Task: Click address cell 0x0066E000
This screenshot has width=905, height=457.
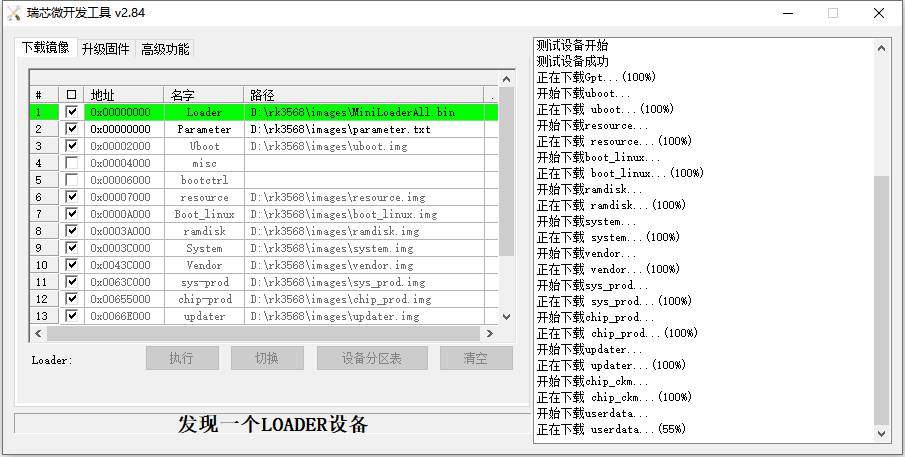Action: pos(124,316)
